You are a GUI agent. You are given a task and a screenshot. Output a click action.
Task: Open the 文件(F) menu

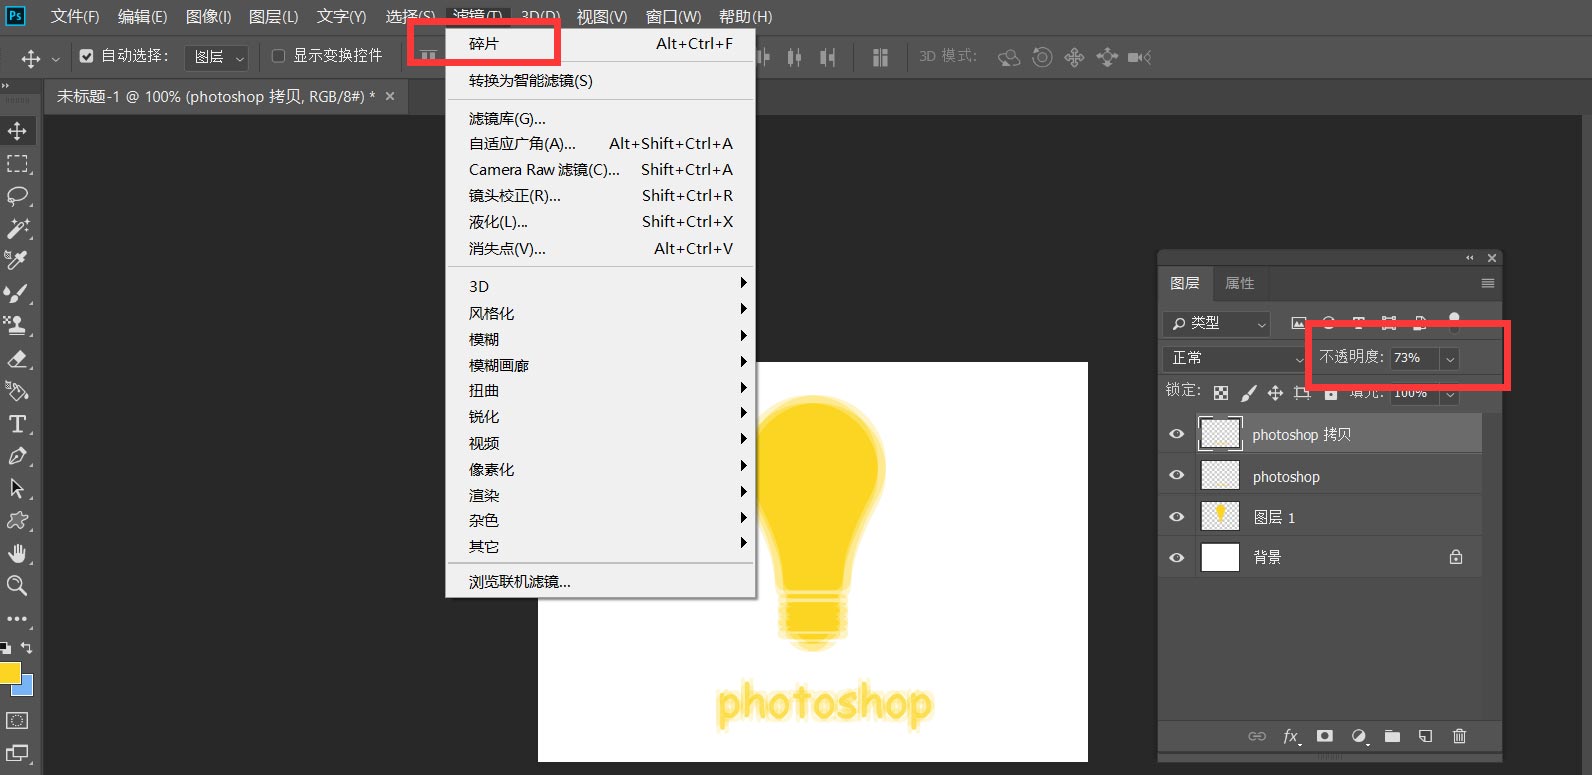pyautogui.click(x=75, y=17)
